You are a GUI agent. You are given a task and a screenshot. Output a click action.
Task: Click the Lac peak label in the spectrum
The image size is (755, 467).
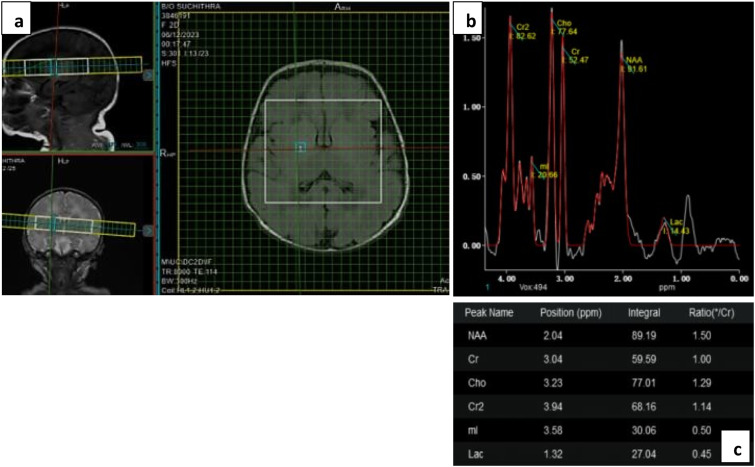[677, 227]
